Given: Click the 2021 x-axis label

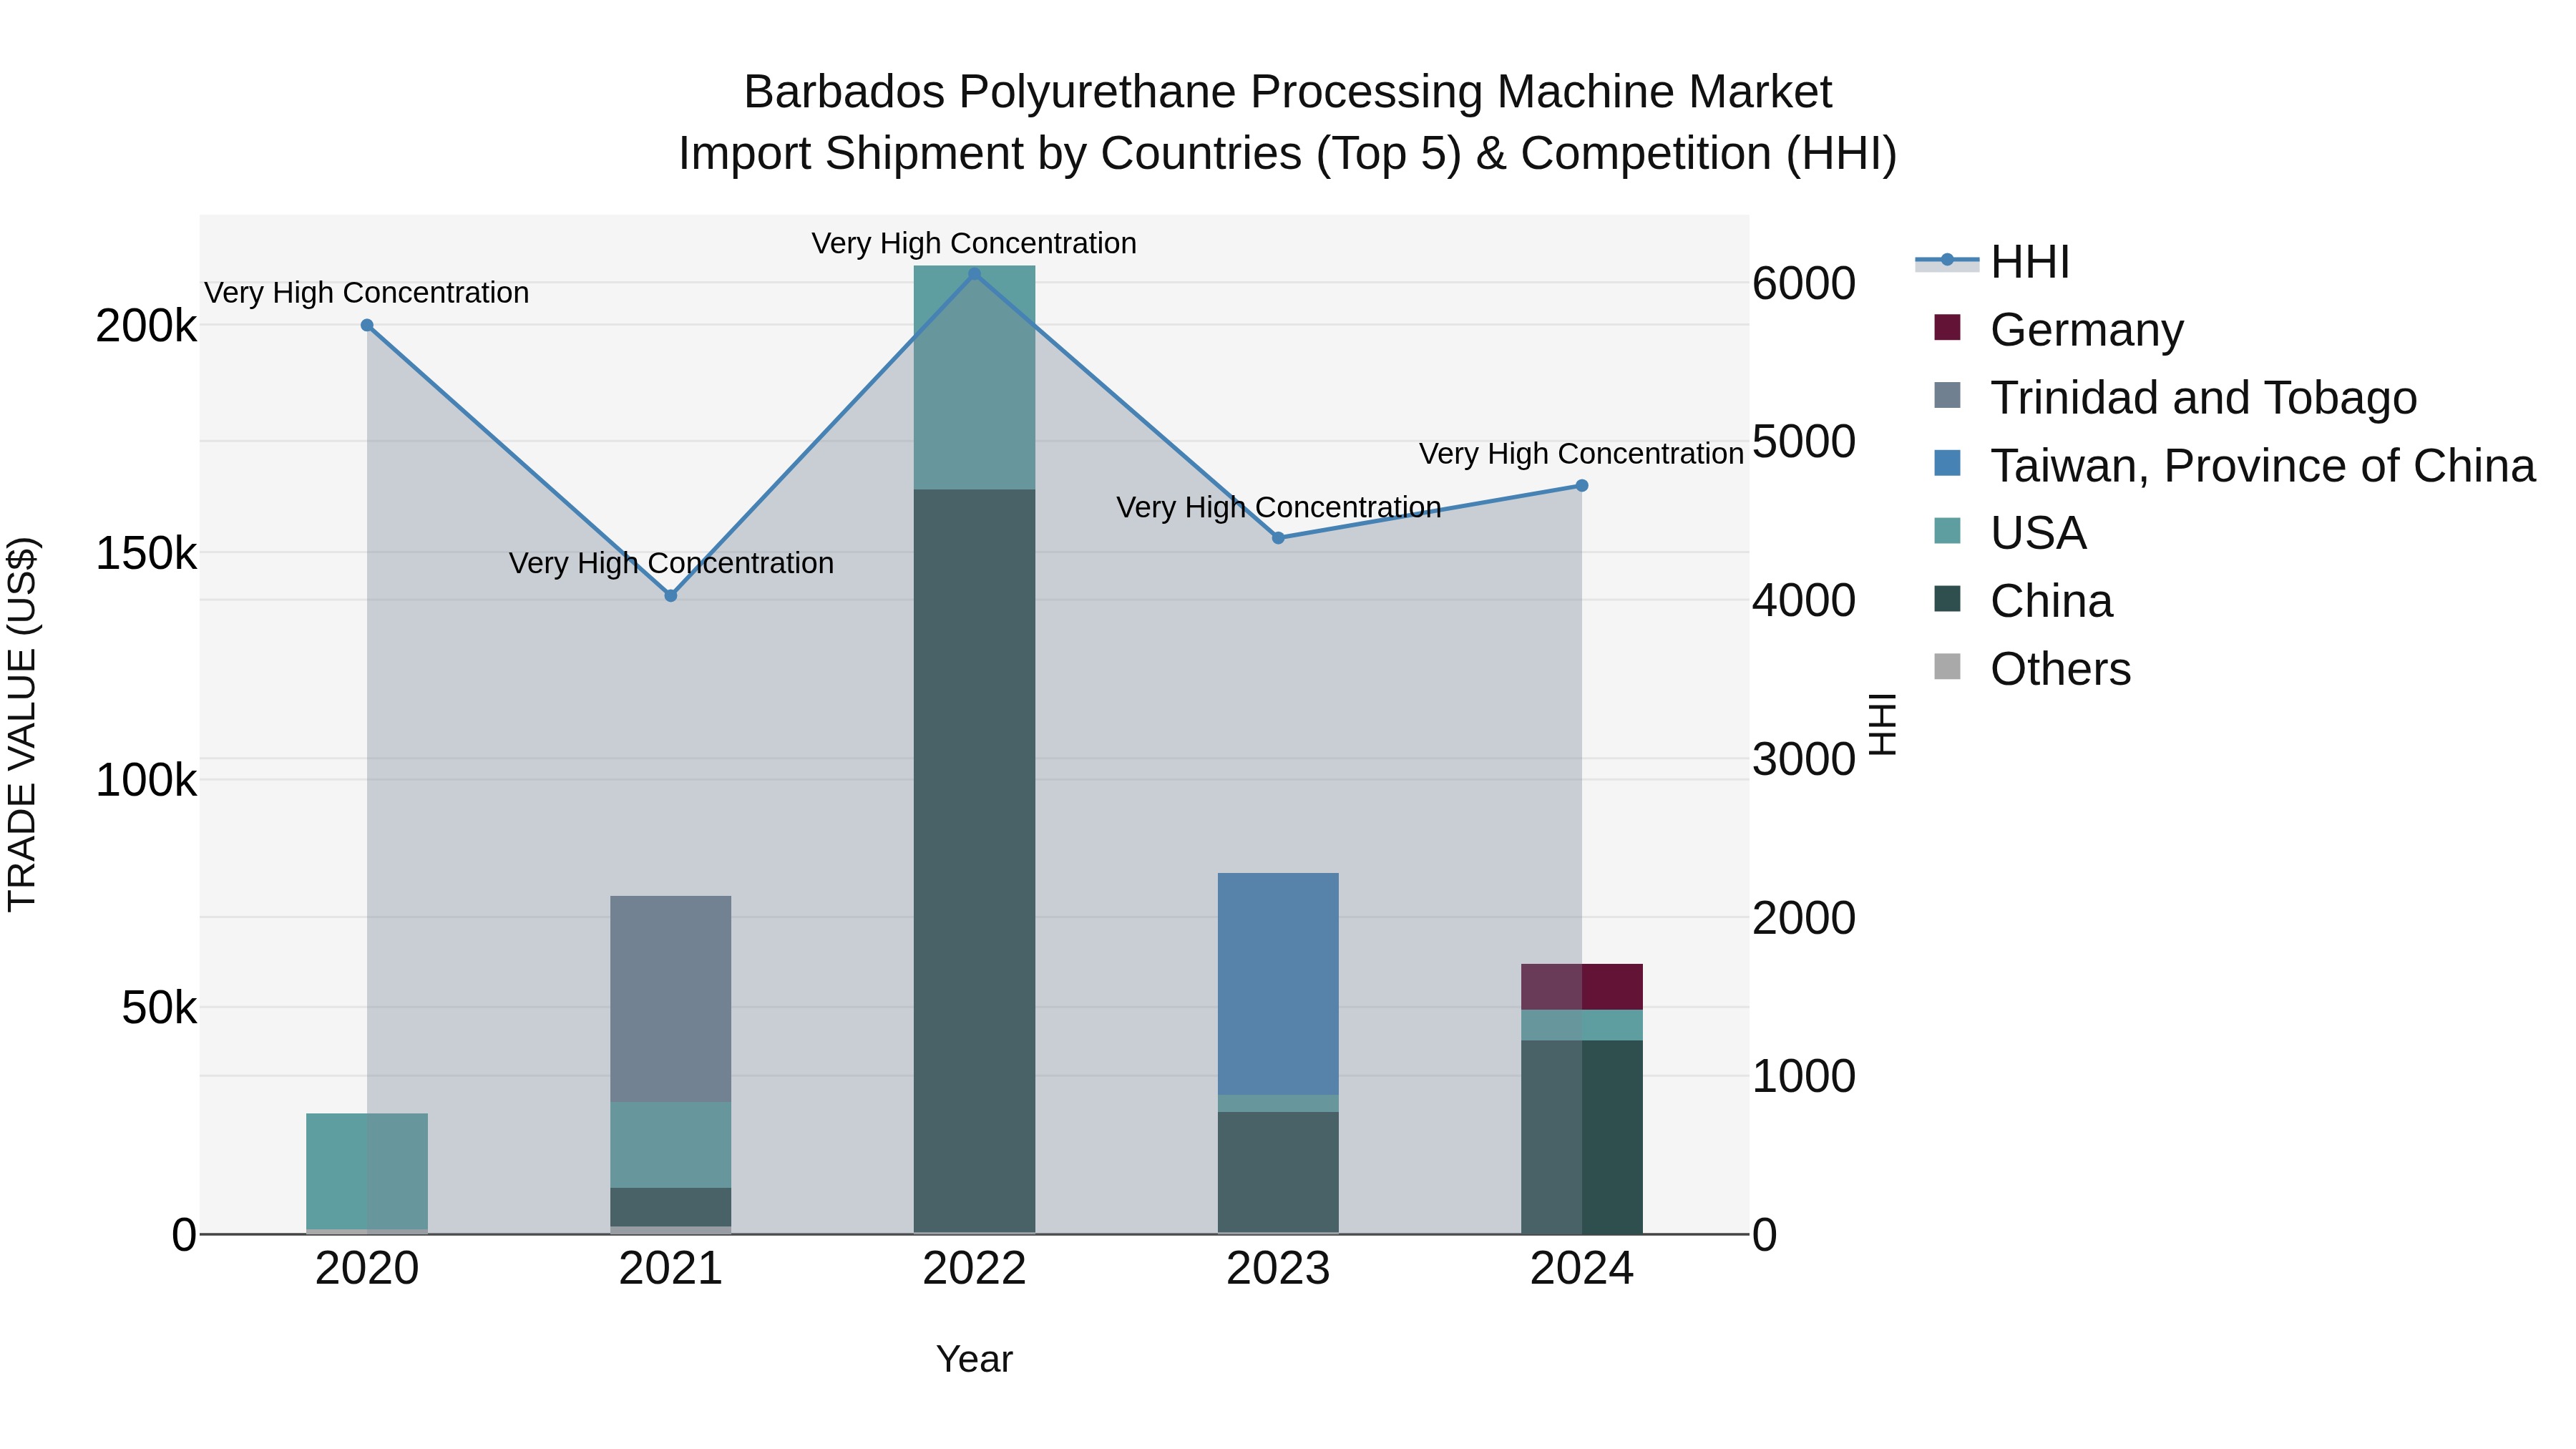Looking at the screenshot, I should click(x=671, y=1269).
